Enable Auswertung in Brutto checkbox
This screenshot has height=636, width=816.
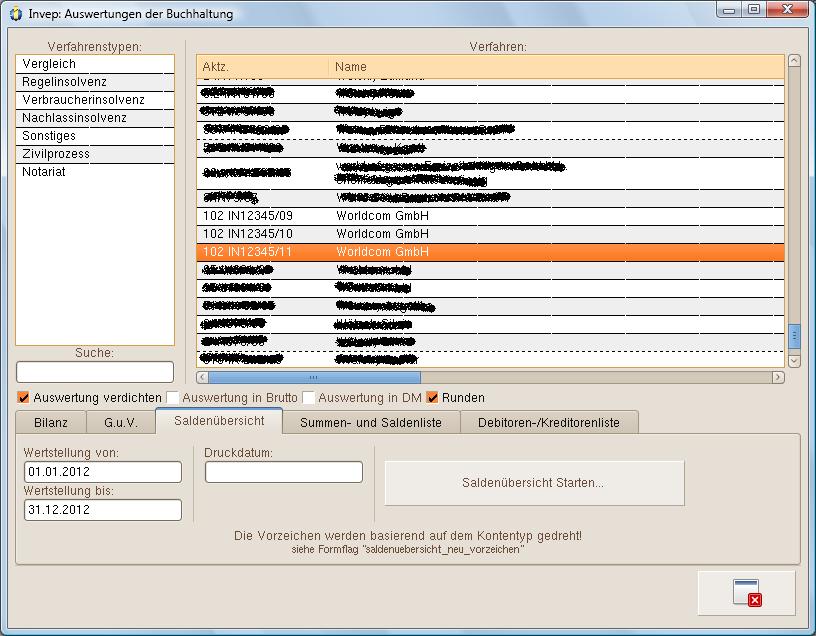coord(172,398)
